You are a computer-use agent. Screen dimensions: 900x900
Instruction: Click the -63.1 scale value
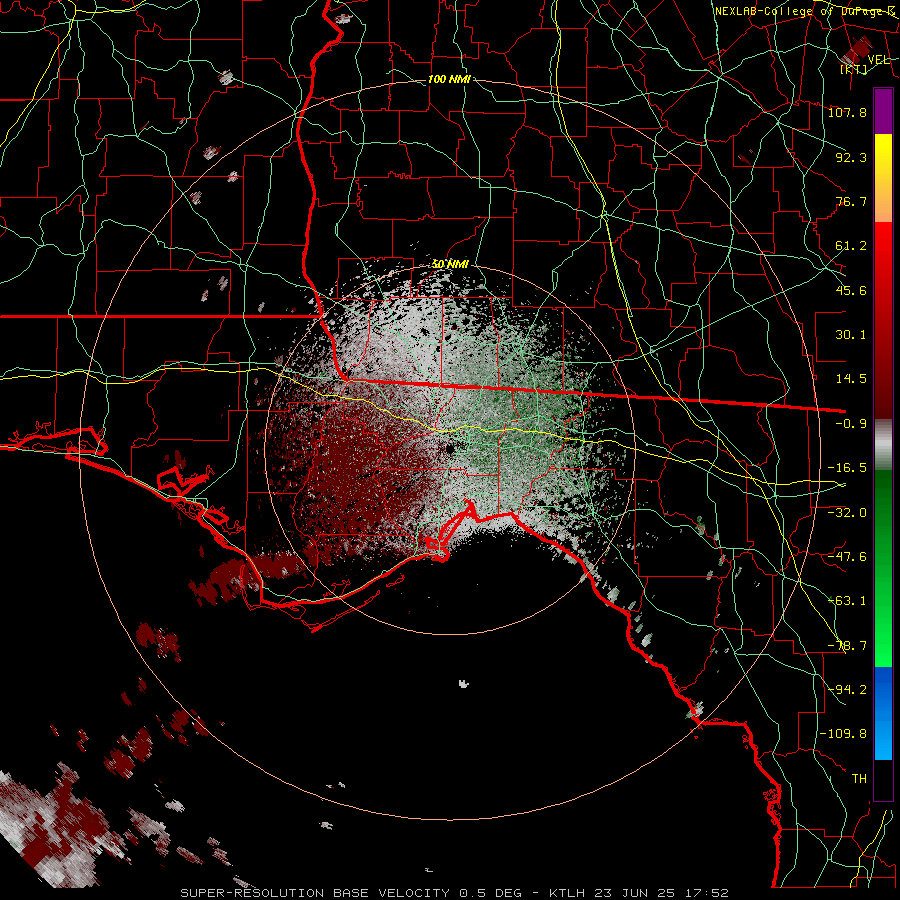tap(847, 600)
